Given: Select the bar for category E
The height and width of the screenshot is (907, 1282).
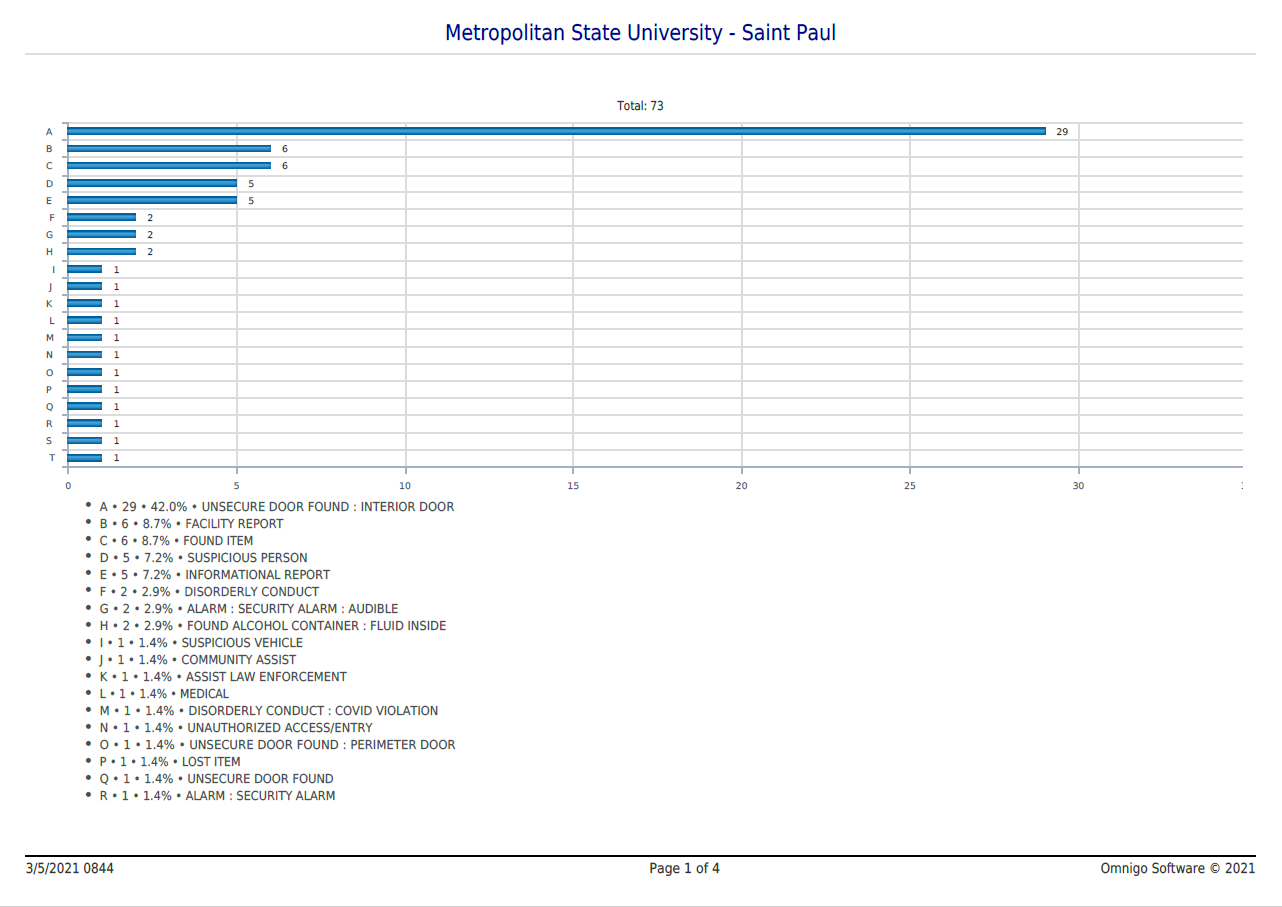Looking at the screenshot, I should (x=152, y=200).
